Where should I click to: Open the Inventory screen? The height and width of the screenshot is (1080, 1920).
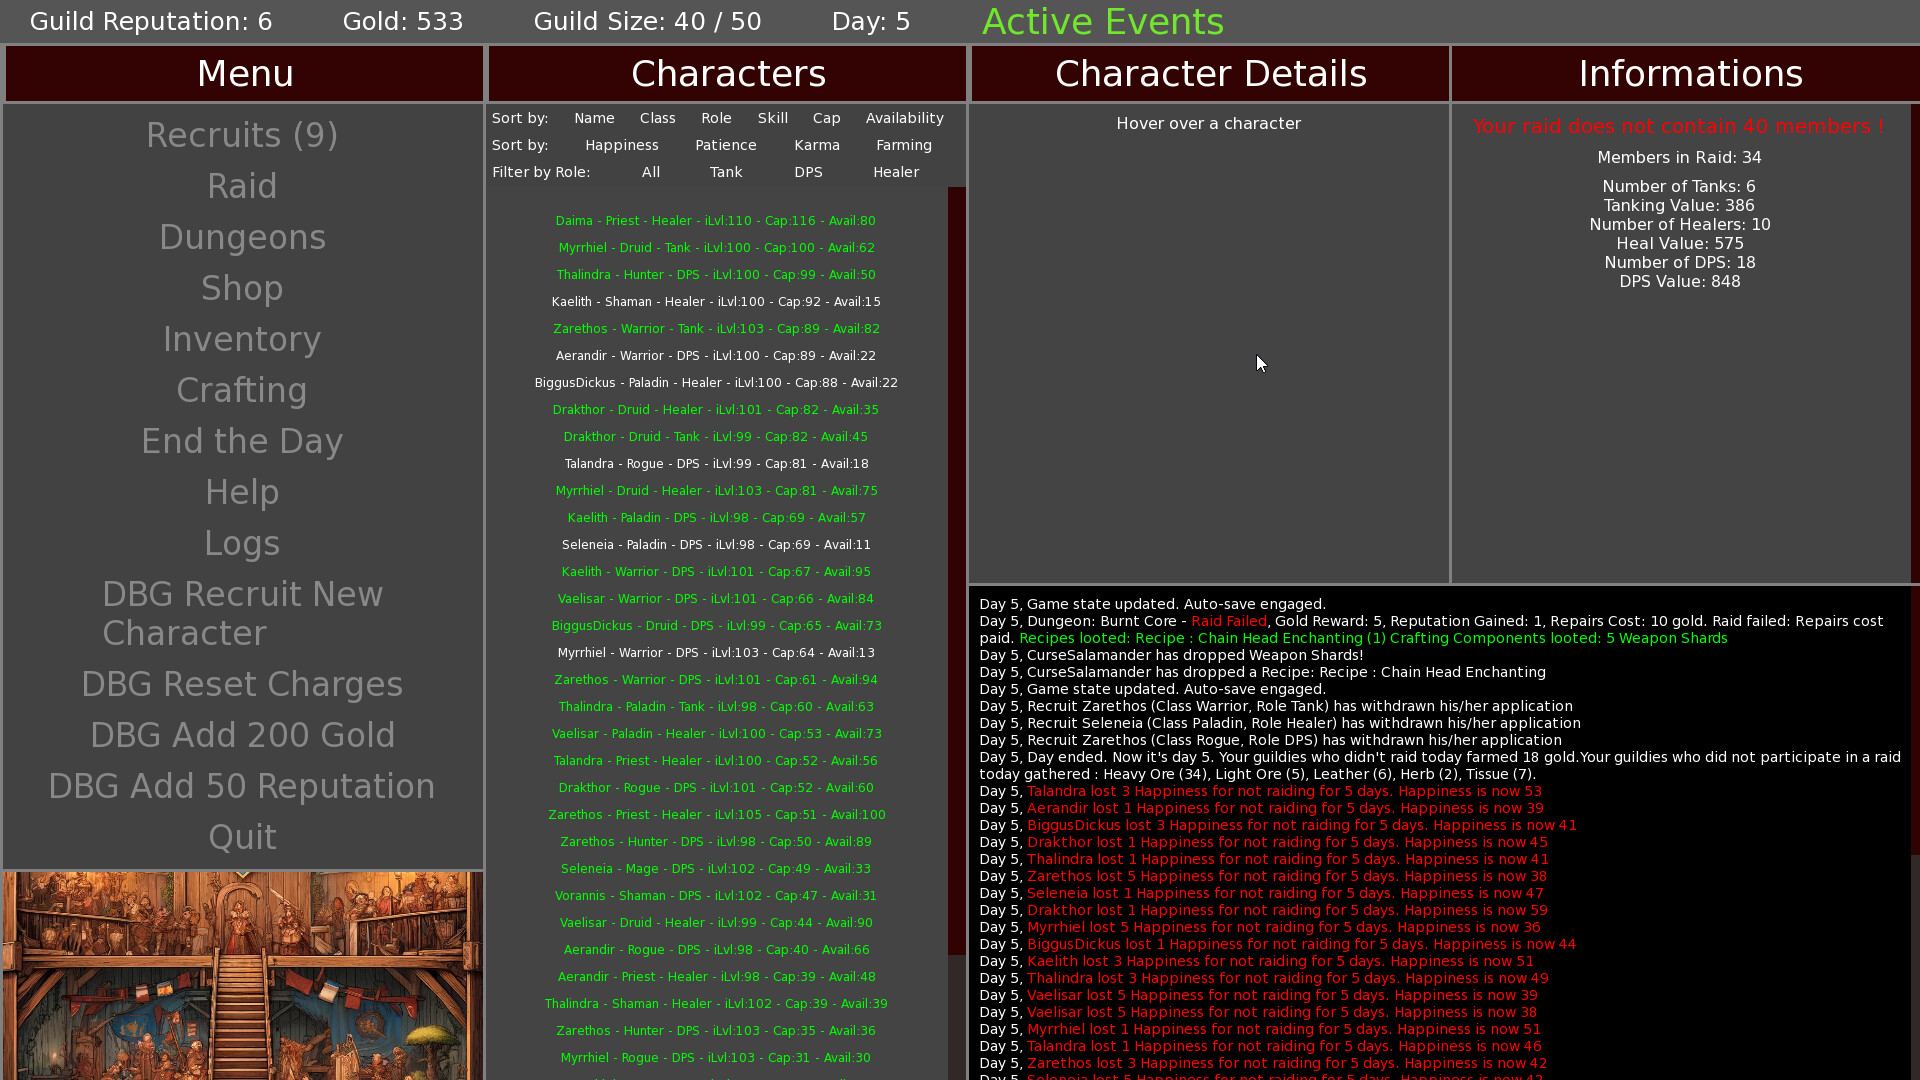[242, 339]
